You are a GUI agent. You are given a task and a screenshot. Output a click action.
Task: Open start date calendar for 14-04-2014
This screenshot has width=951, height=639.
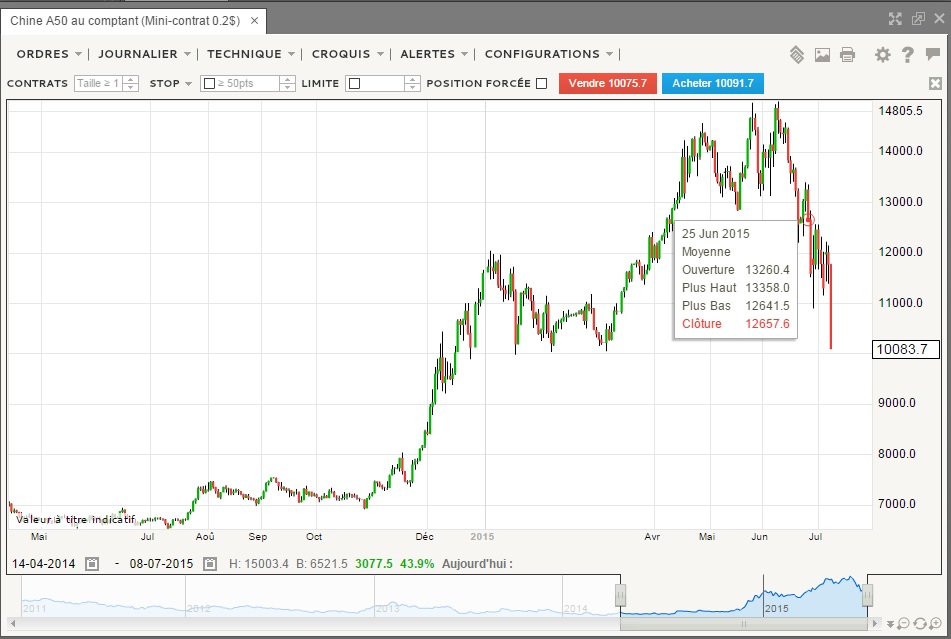pyautogui.click(x=92, y=564)
